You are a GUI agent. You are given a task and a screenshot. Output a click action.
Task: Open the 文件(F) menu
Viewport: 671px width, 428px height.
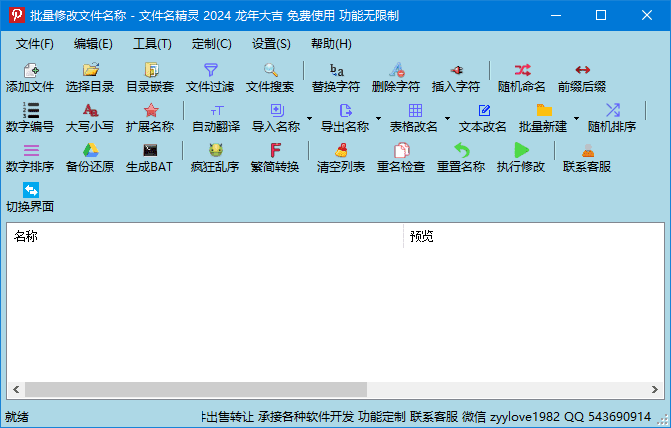coord(35,44)
